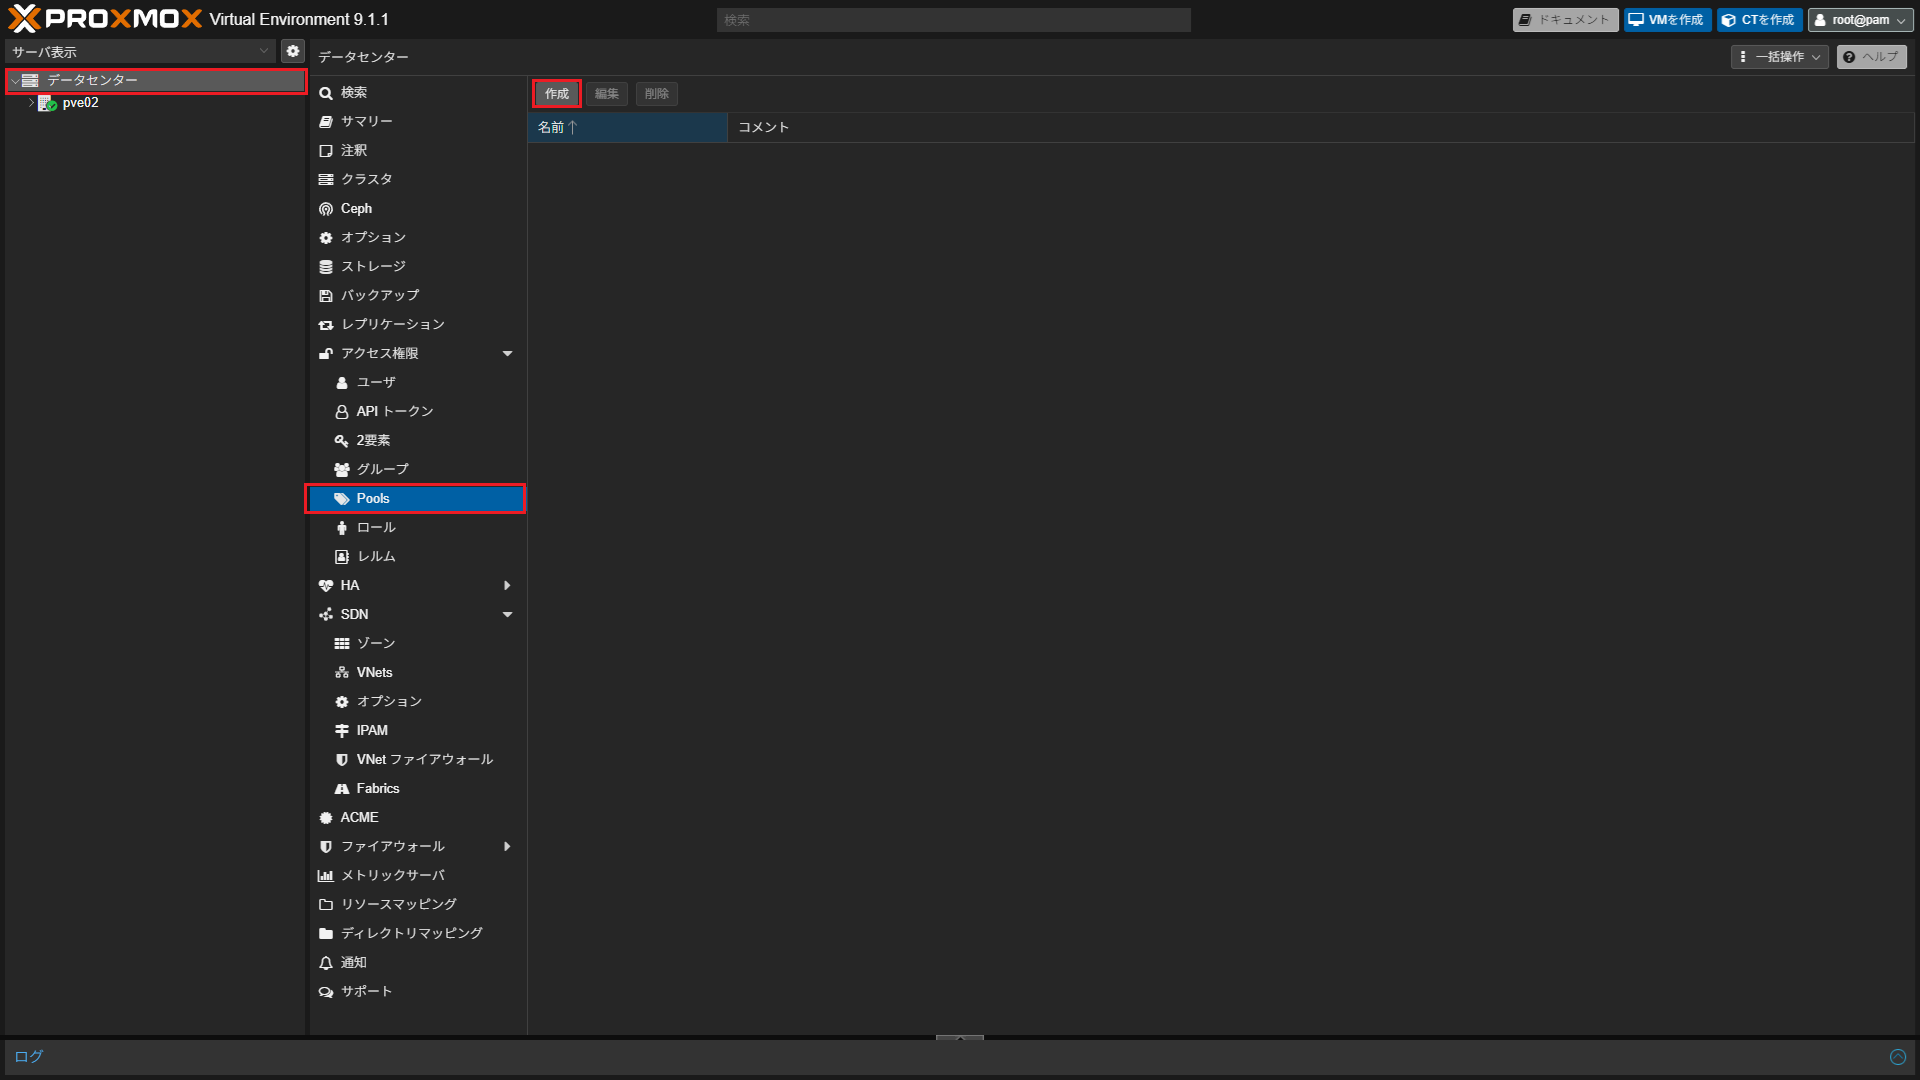
Task: Expand the HA section arrow
Action: pos(507,585)
